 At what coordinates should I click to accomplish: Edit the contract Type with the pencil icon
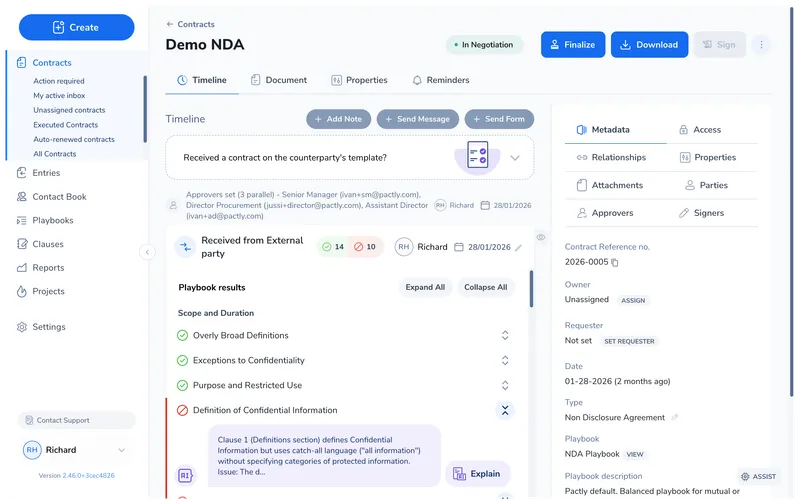pyautogui.click(x=674, y=417)
